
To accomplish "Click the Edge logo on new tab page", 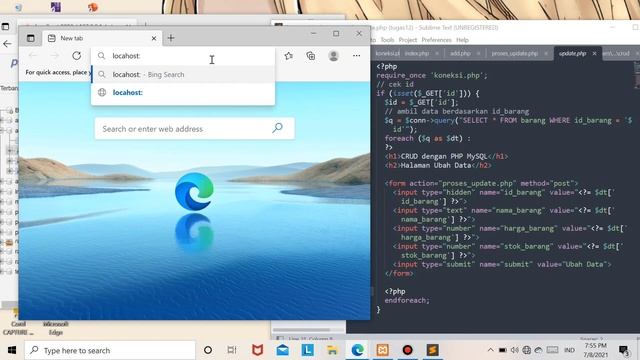I will (194, 191).
